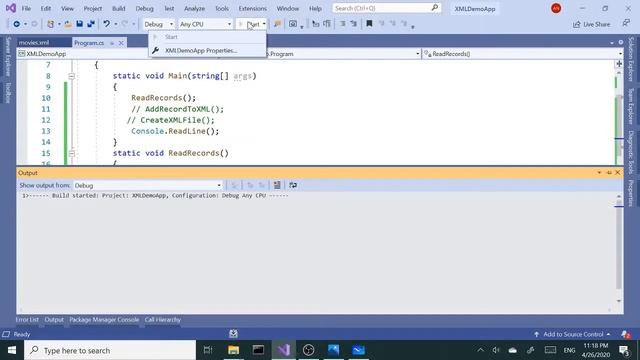
Task: Save the current file with Save icon
Action: [x=80, y=24]
